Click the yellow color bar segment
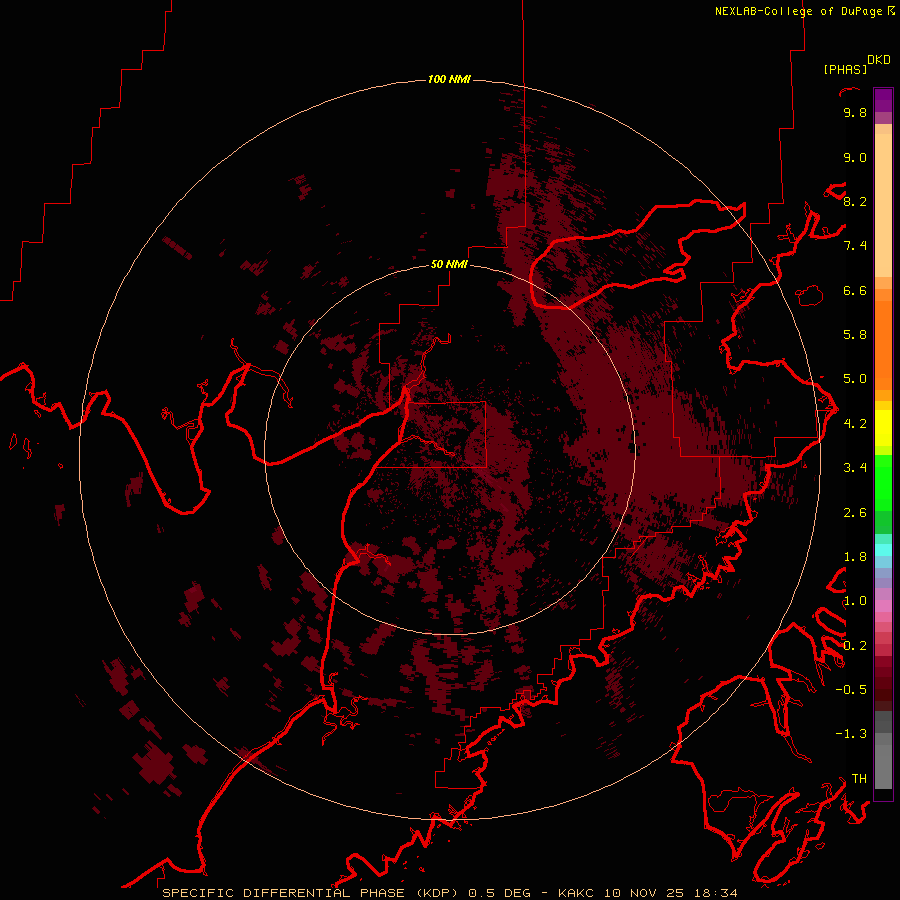This screenshot has width=900, height=900. 883,428
